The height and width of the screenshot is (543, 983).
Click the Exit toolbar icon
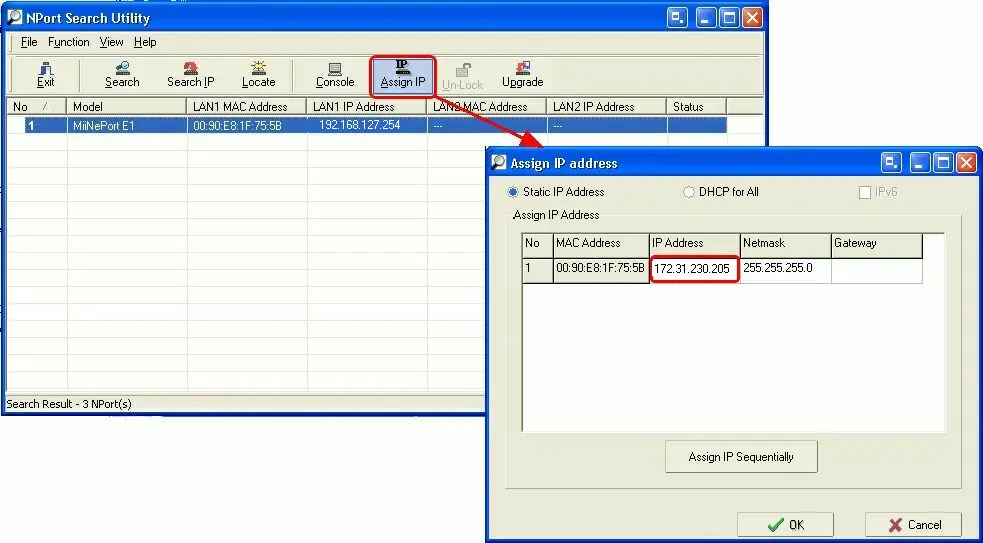click(x=45, y=75)
